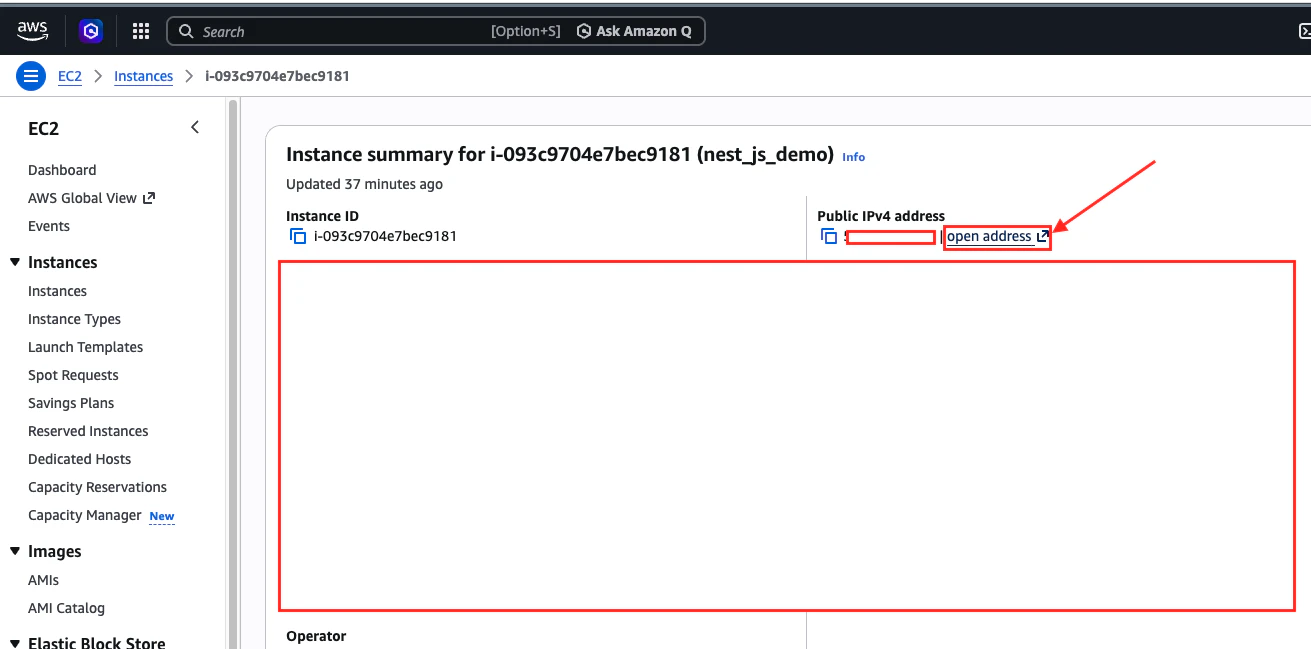Open Launch Templates in sidebar
This screenshot has height=649, width=1311.
pyautogui.click(x=85, y=347)
